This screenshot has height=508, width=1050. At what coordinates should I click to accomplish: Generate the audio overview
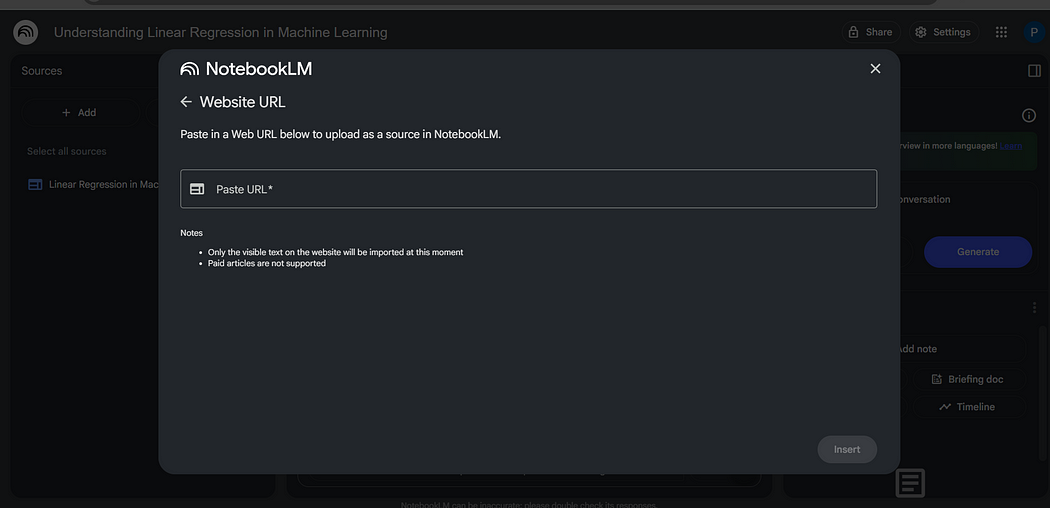coord(977,252)
